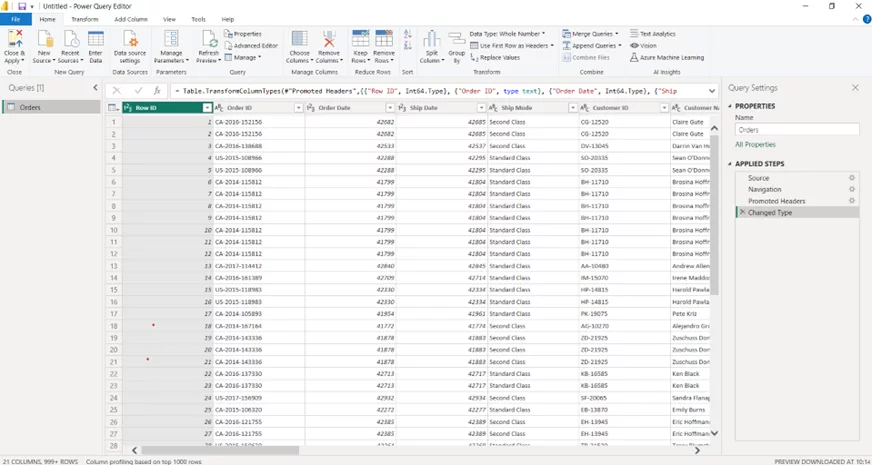Click the Vision AI insight

[643, 46]
